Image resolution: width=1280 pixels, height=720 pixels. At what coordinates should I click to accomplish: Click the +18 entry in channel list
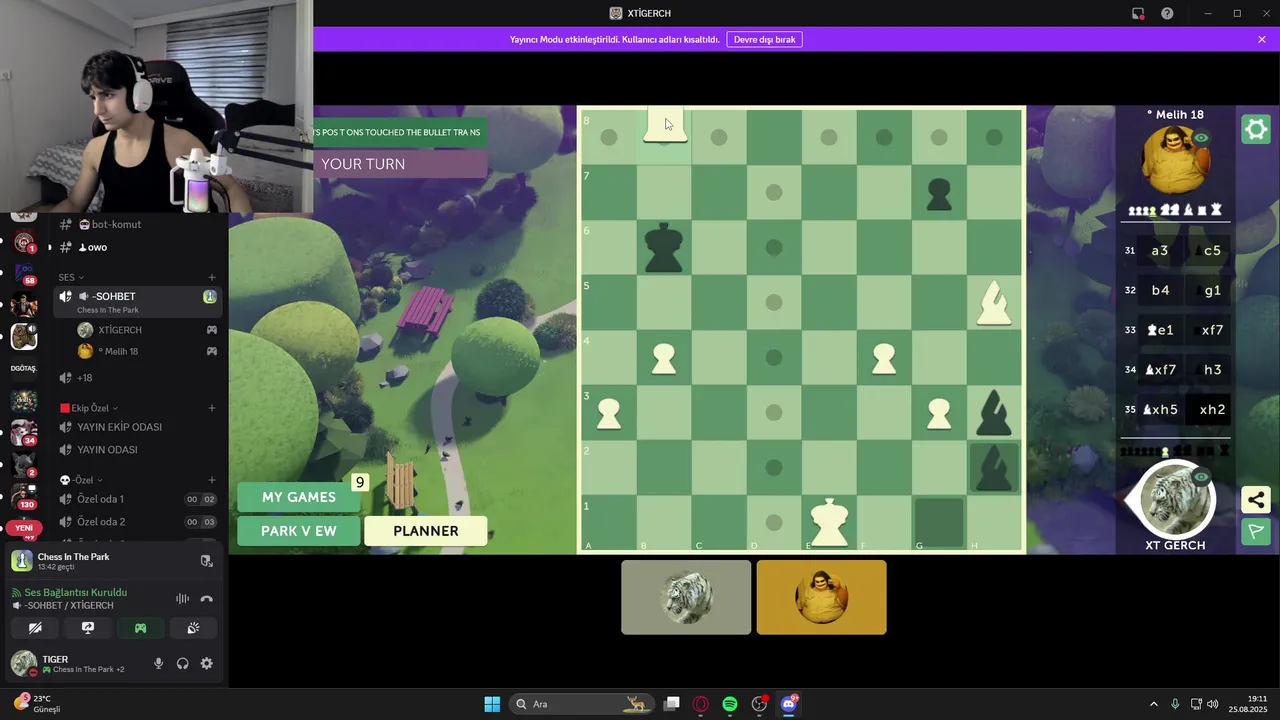pos(136,378)
